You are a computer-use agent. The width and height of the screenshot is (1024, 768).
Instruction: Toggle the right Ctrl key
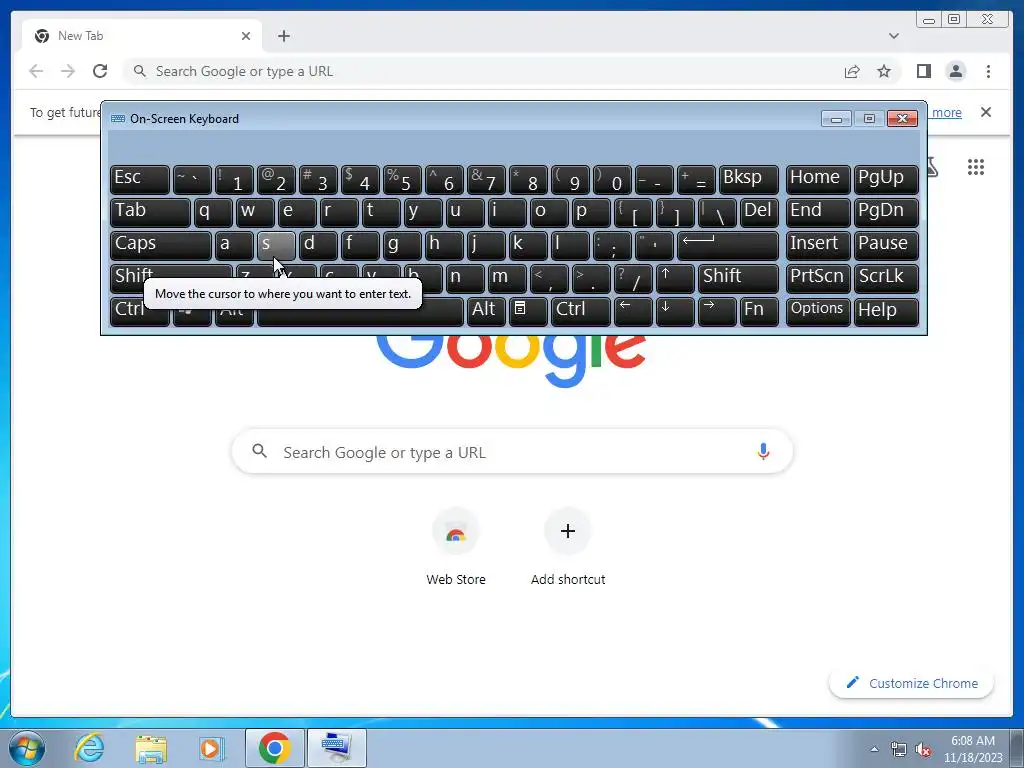[581, 312]
